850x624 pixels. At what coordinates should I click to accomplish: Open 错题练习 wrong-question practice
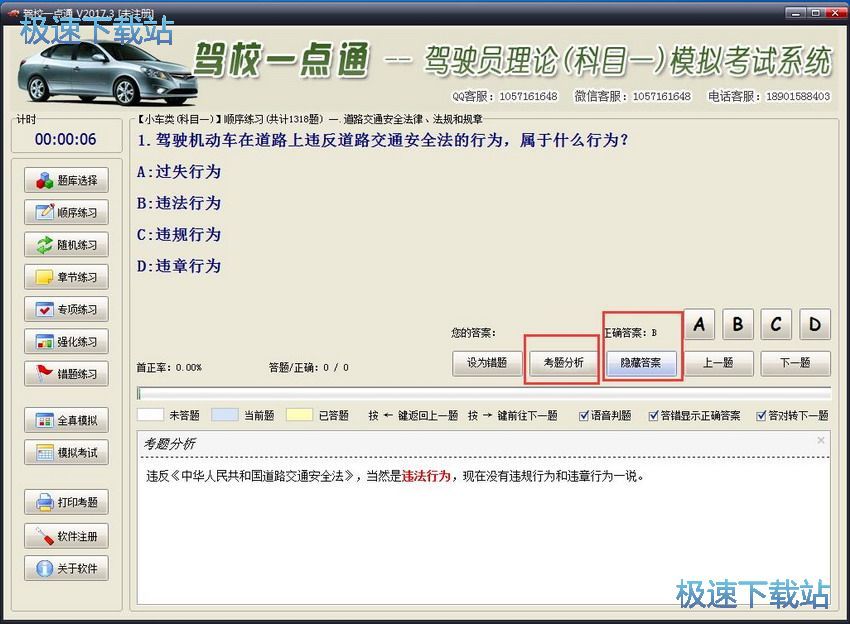click(x=66, y=374)
